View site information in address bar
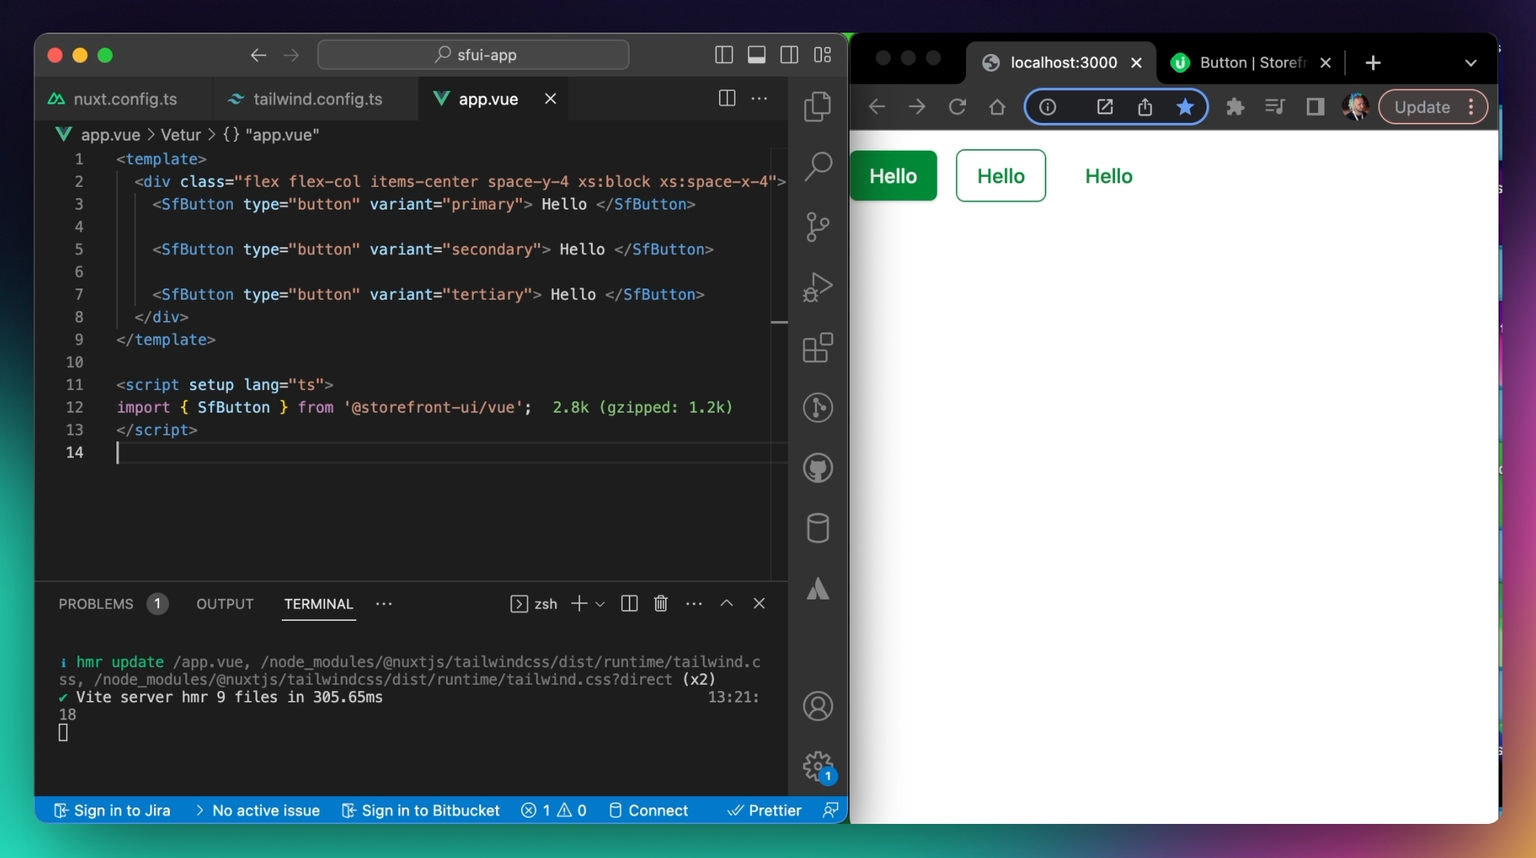 pos(1047,107)
